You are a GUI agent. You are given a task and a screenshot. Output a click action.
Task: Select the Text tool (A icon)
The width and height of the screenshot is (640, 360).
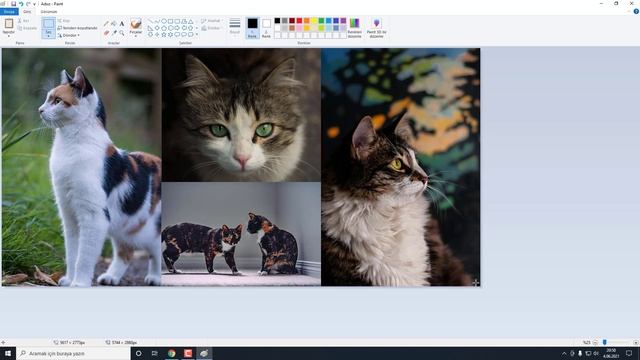pyautogui.click(x=122, y=24)
